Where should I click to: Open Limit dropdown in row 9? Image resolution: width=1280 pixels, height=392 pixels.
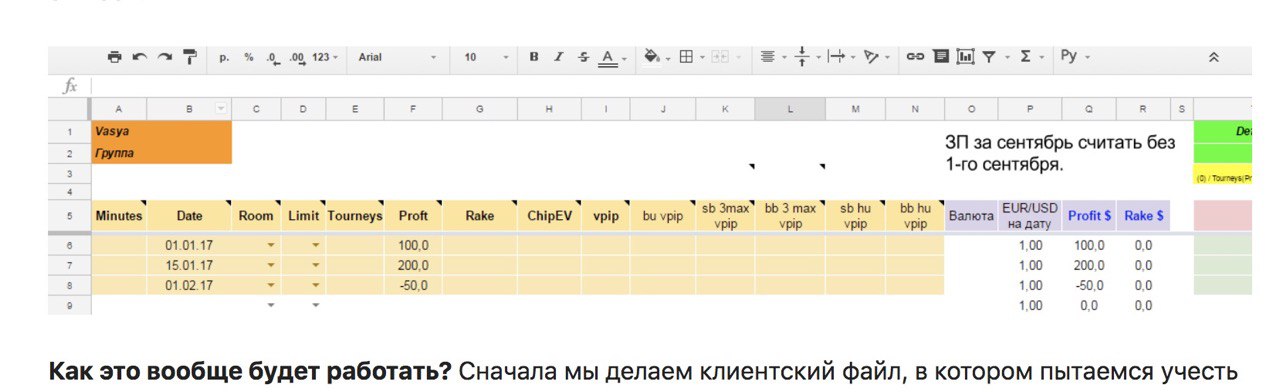315,305
